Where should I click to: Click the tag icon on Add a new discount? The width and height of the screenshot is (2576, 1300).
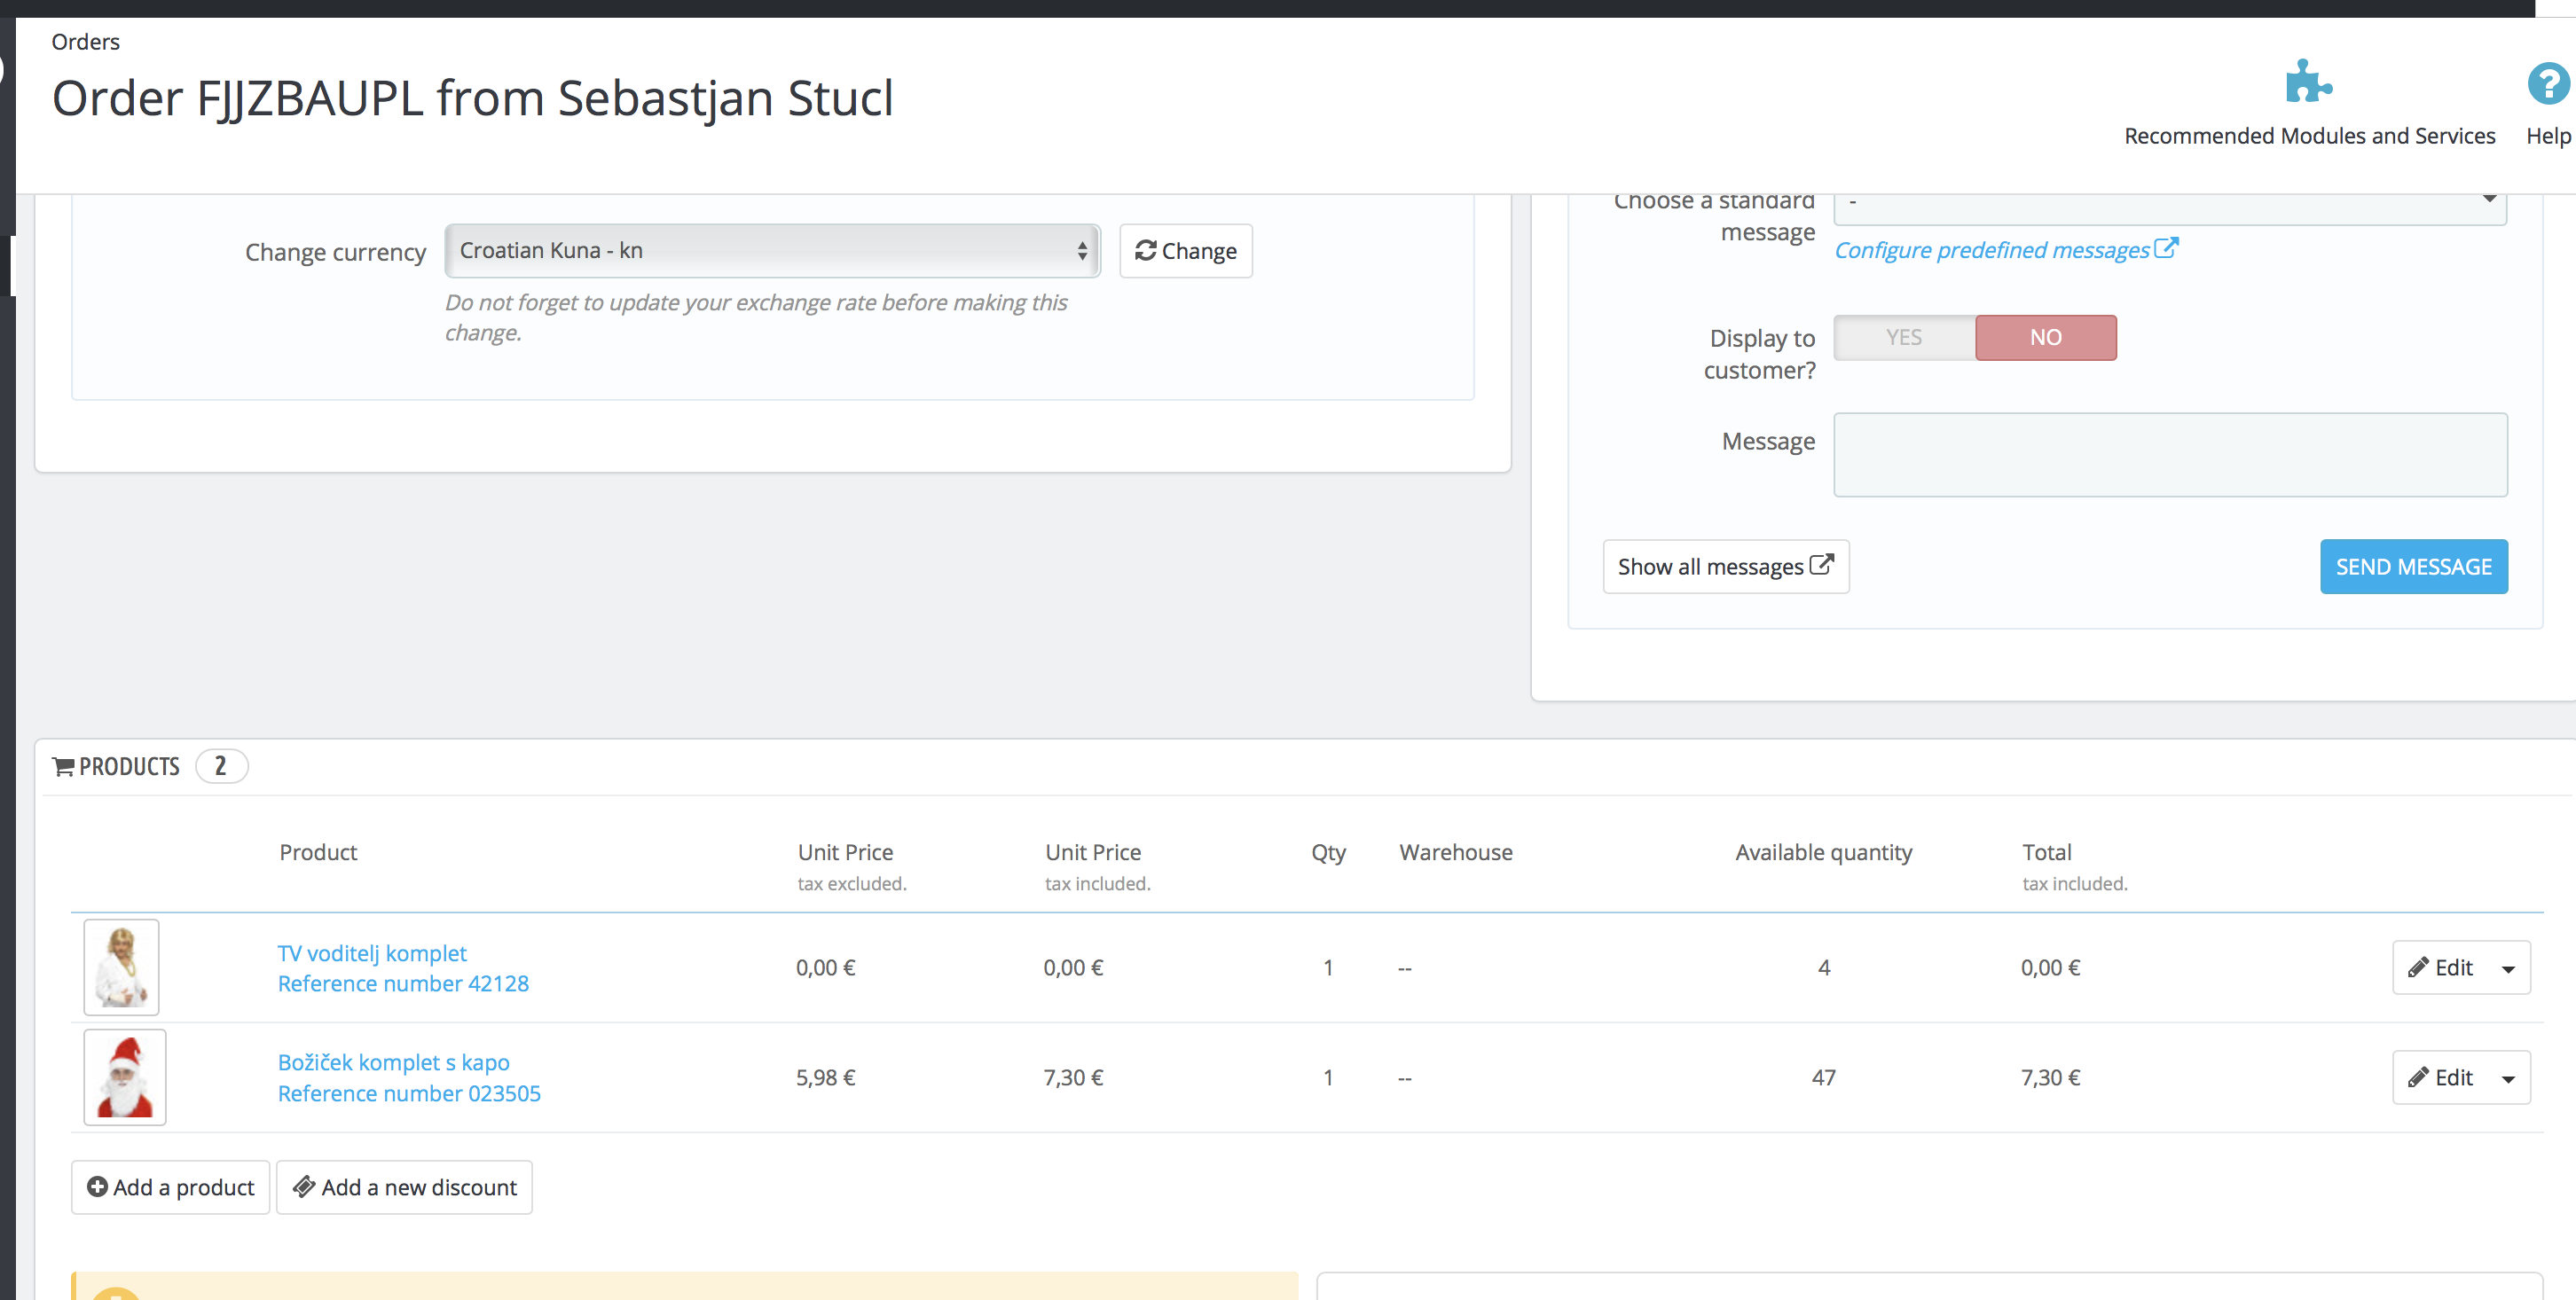(304, 1187)
